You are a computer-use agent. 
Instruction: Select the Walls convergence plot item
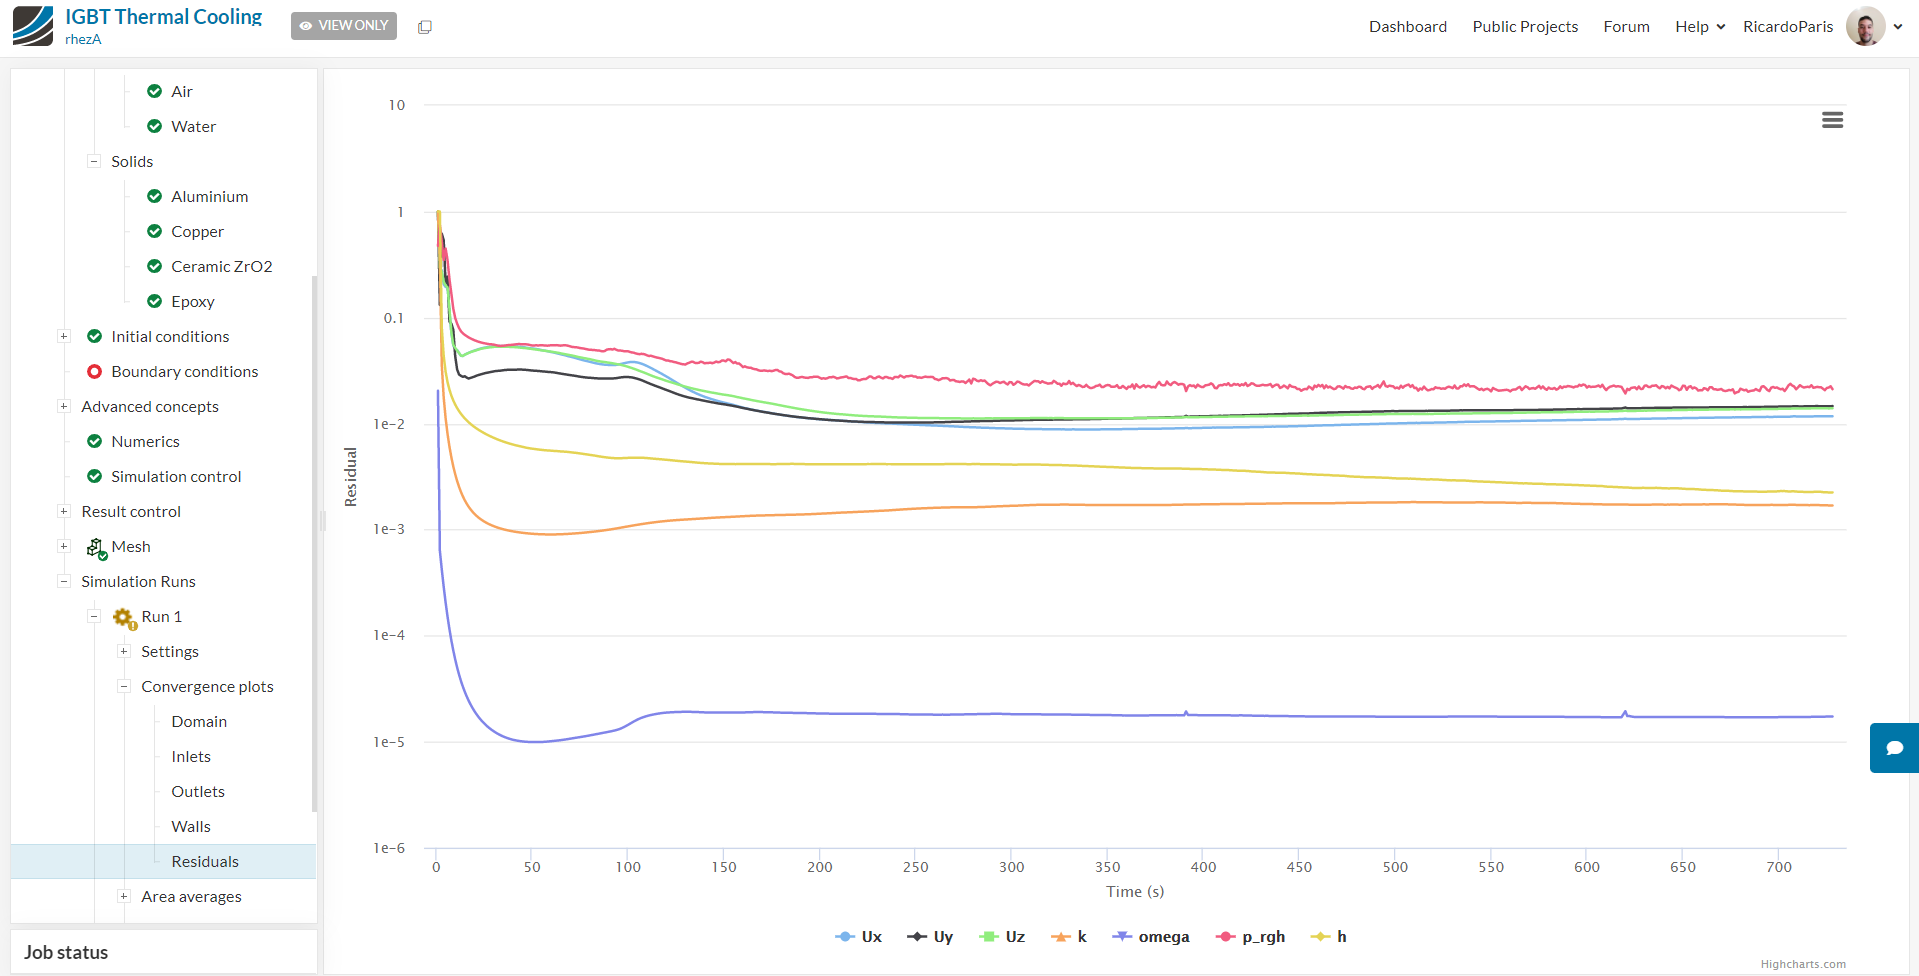pyautogui.click(x=191, y=827)
